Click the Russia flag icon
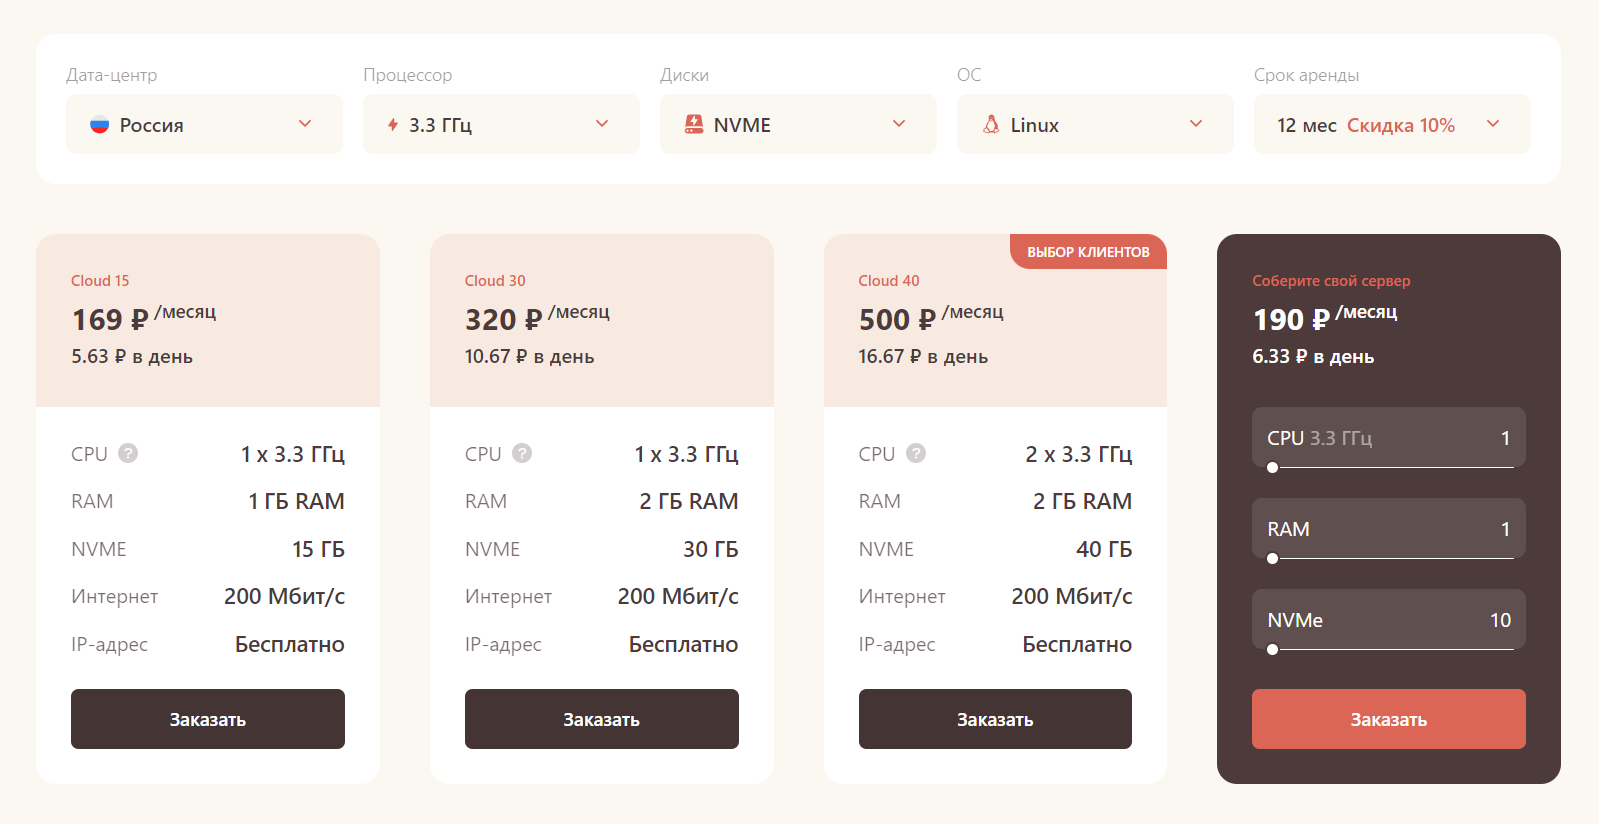Viewport: 1599px width, 824px height. tap(99, 125)
